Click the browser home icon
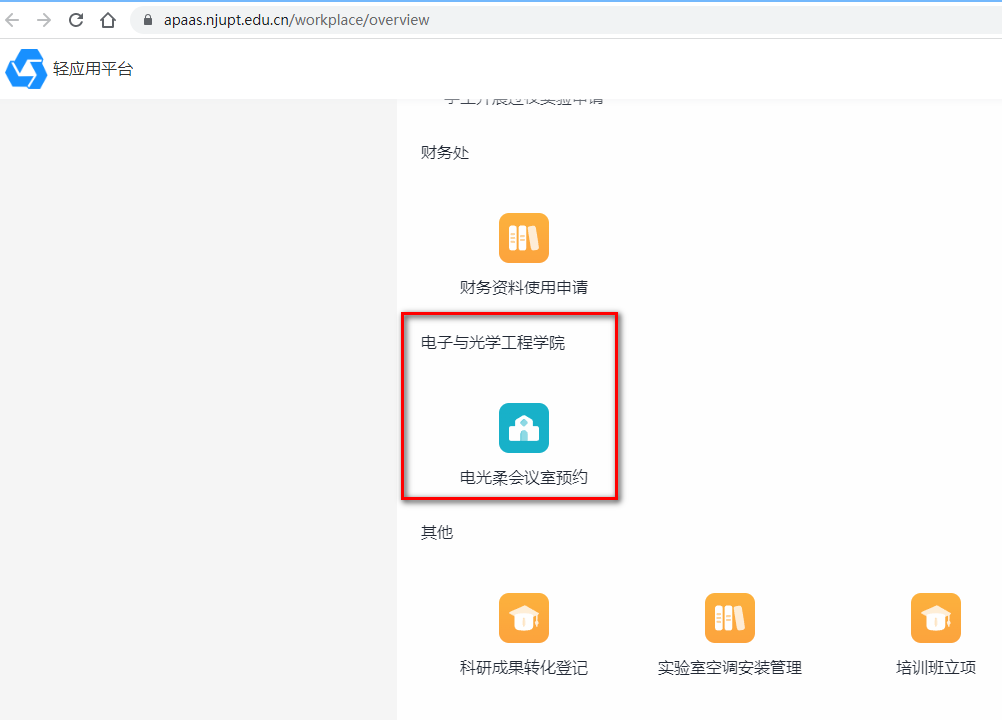 (108, 20)
